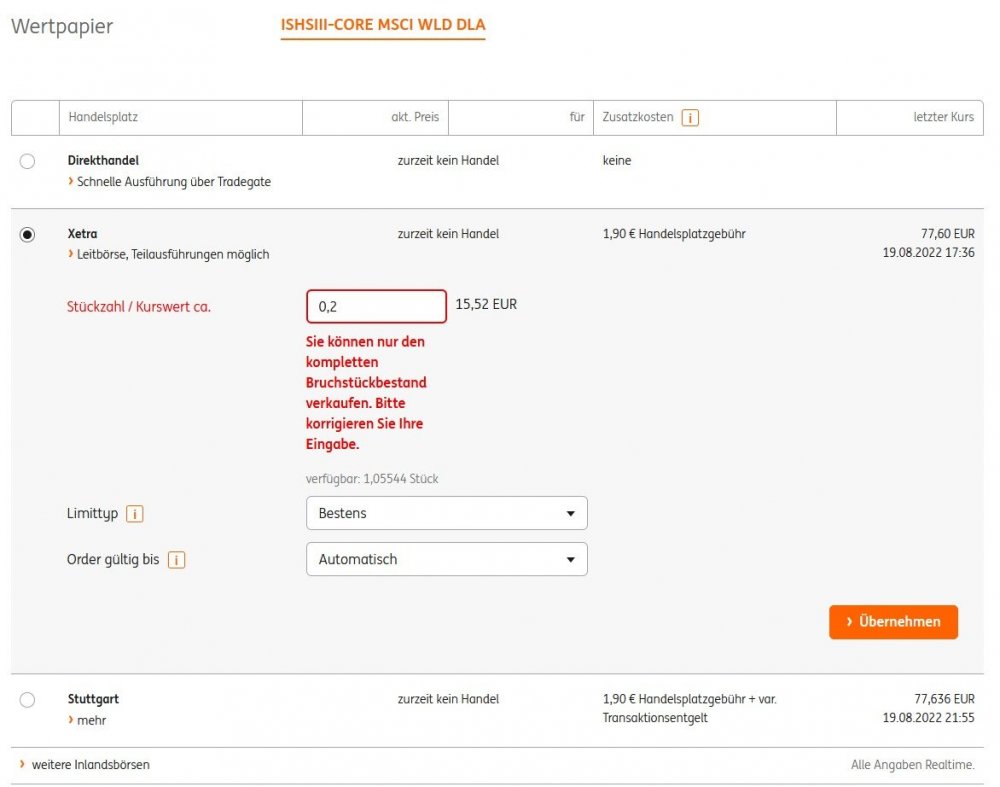Click the Stückzahl input field
Screen dimensions: 1000x787
(376, 306)
